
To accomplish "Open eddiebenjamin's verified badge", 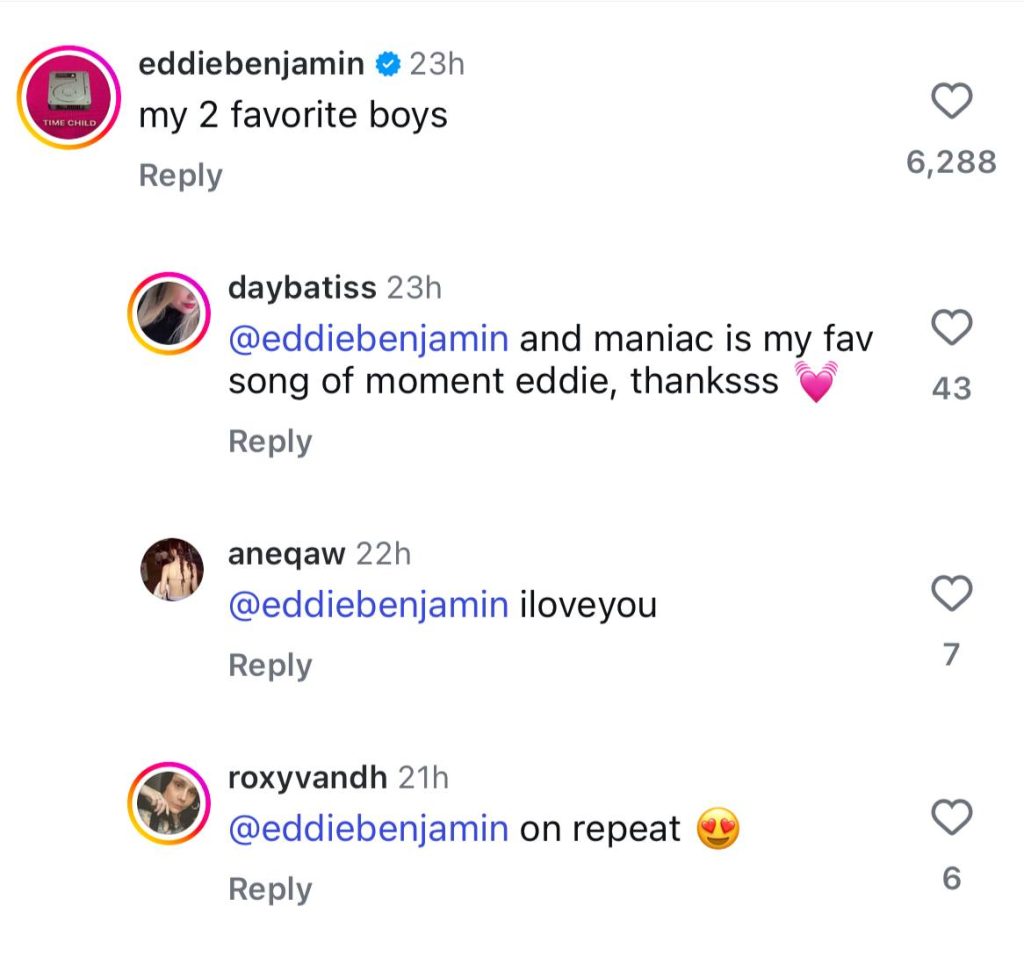I will [x=388, y=64].
